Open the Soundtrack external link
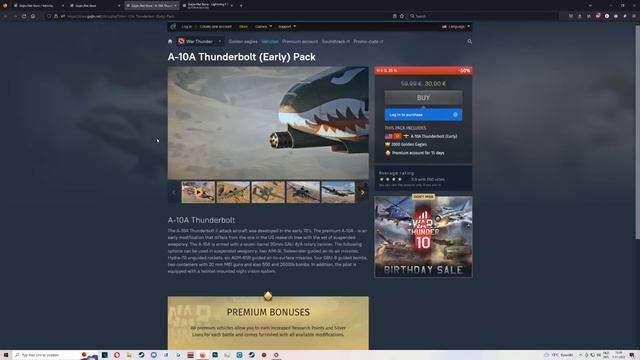This screenshot has width=640, height=360. point(336,42)
